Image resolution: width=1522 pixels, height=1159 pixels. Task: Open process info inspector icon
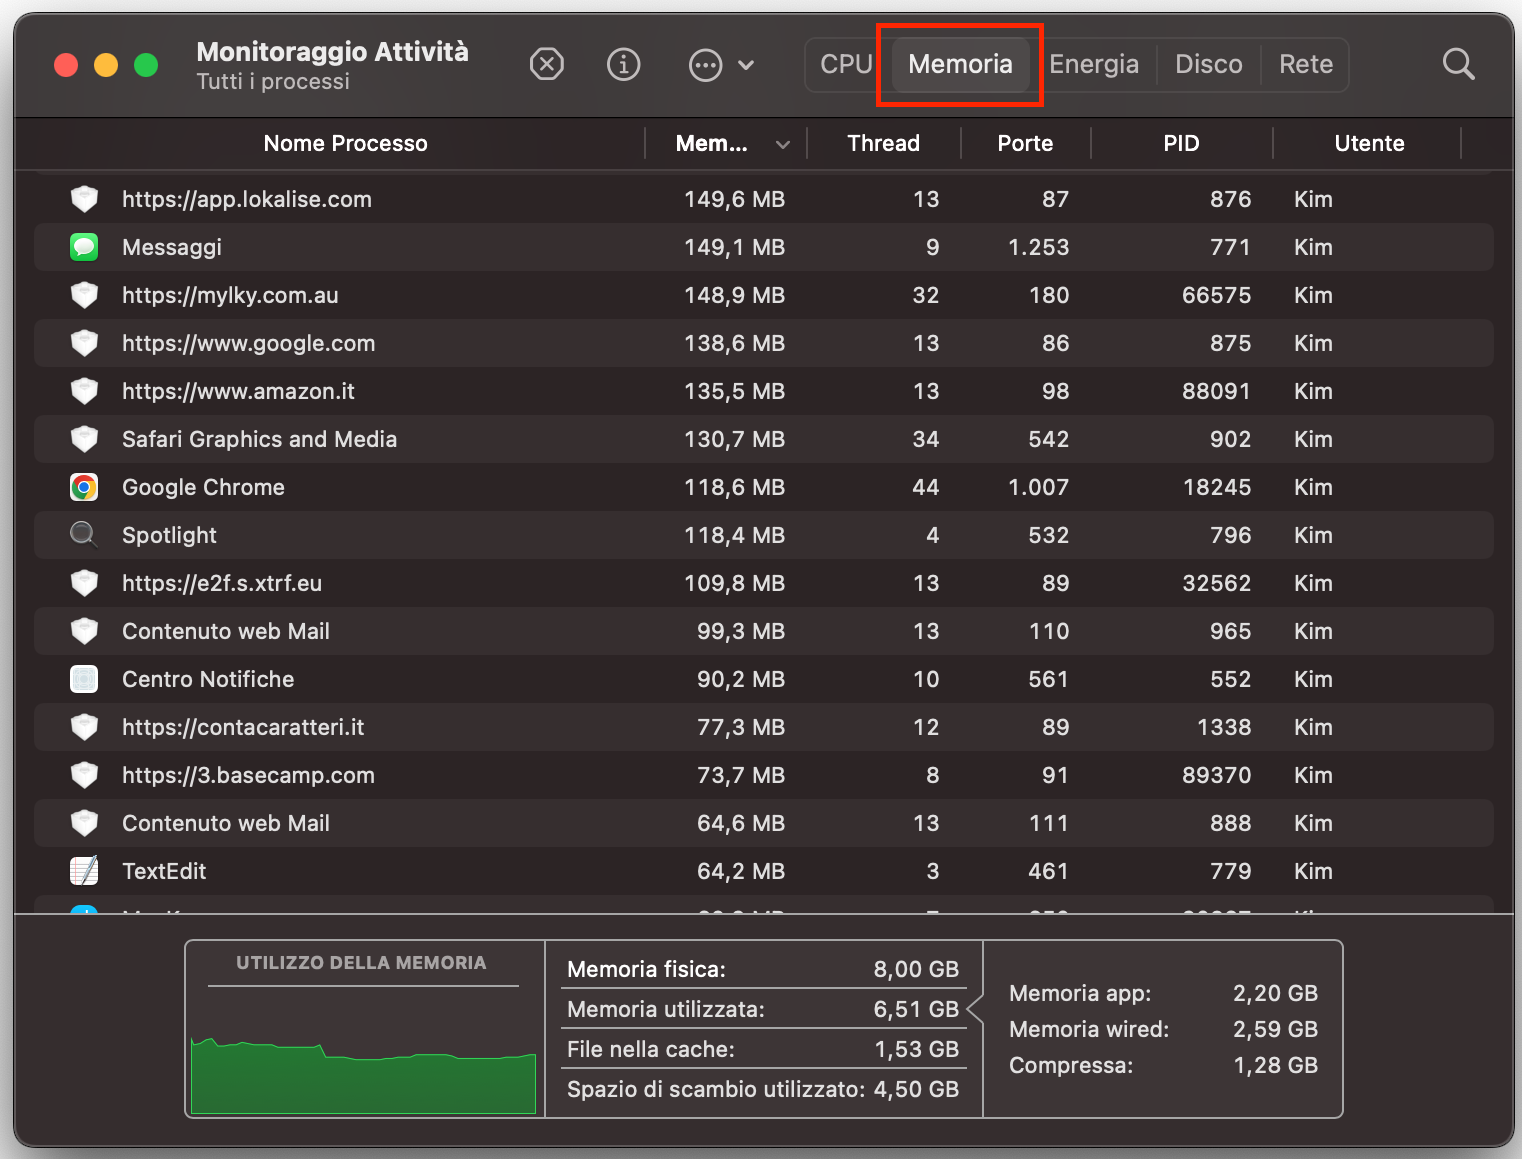(623, 65)
